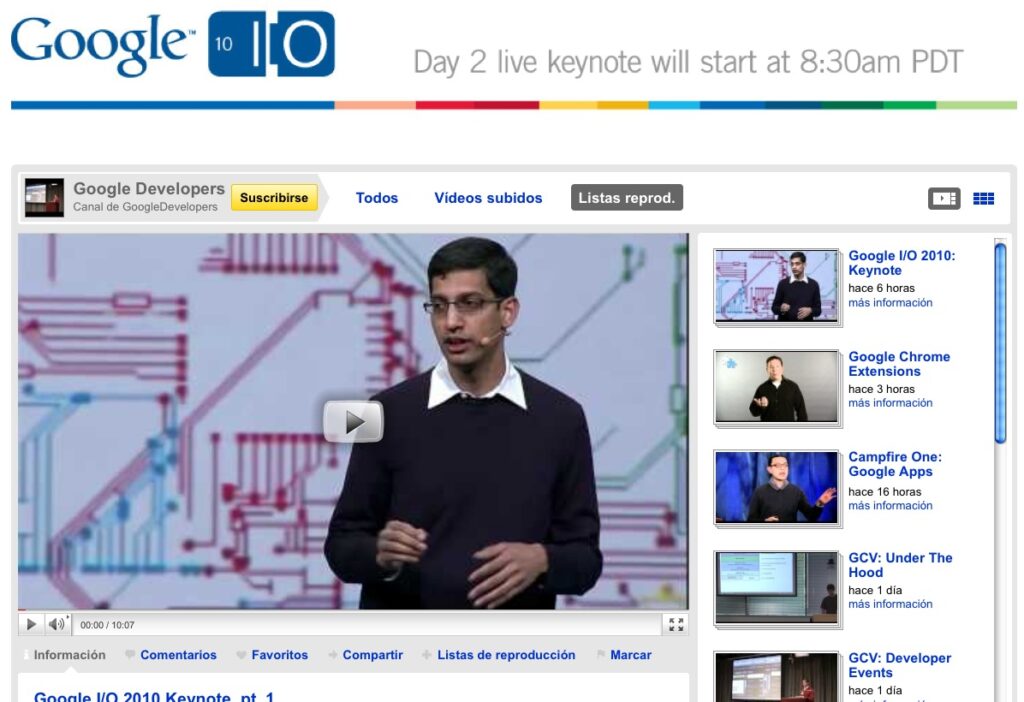Image resolution: width=1024 pixels, height=702 pixels.
Task: Open Listas de reproducción option
Action: click(506, 655)
